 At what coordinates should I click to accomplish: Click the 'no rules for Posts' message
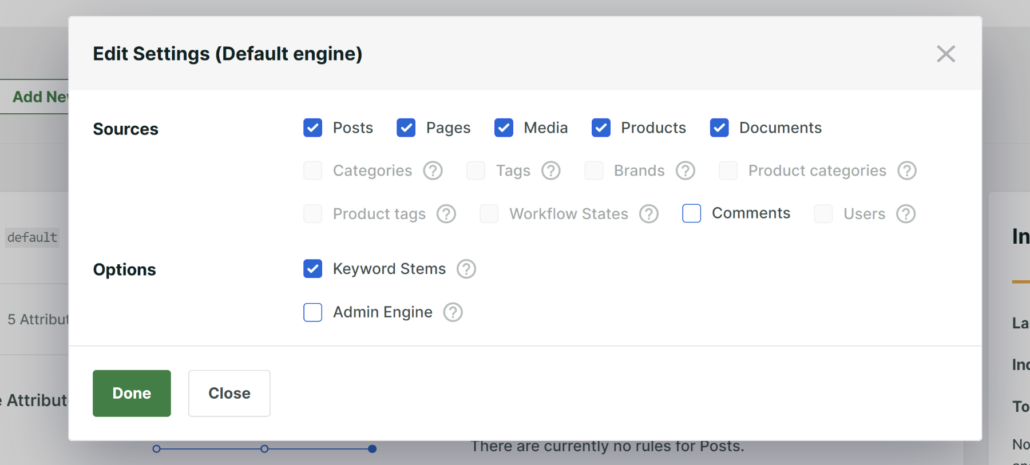click(x=607, y=447)
